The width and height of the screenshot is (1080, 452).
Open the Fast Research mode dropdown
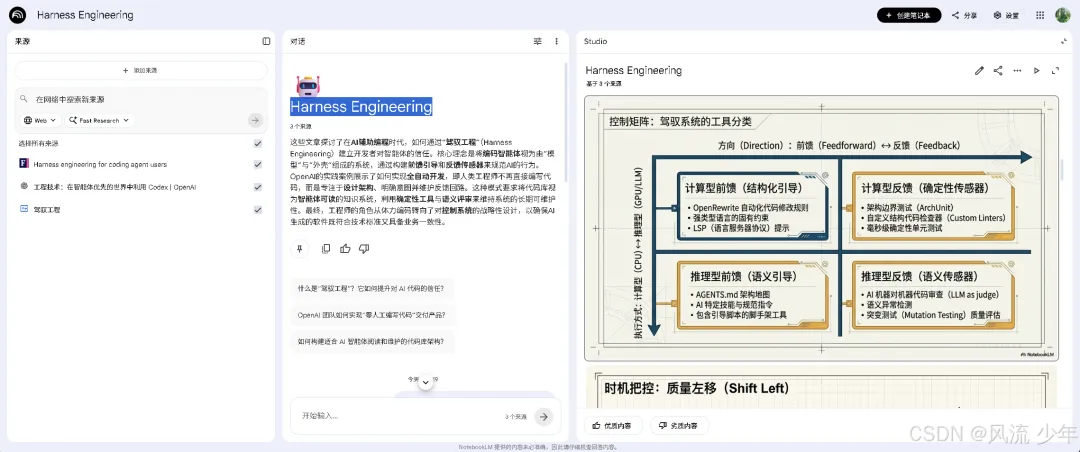pos(99,121)
